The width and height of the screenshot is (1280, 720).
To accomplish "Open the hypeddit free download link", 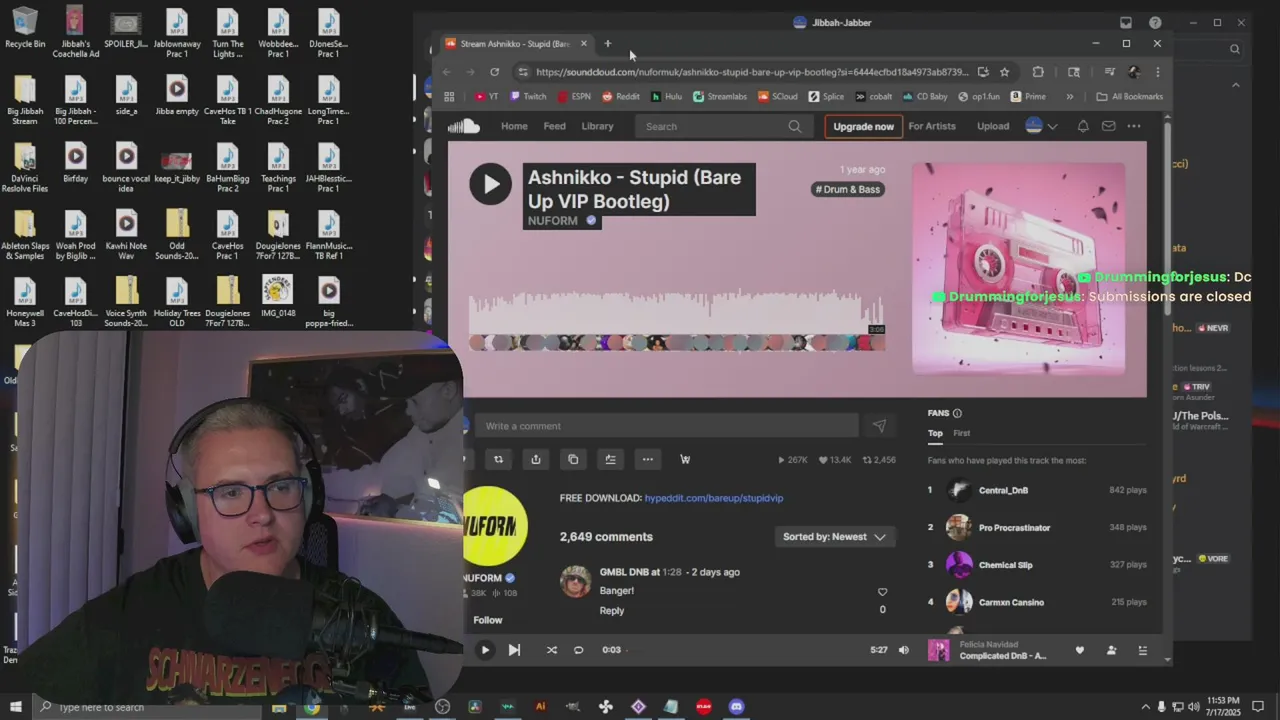I will [713, 498].
